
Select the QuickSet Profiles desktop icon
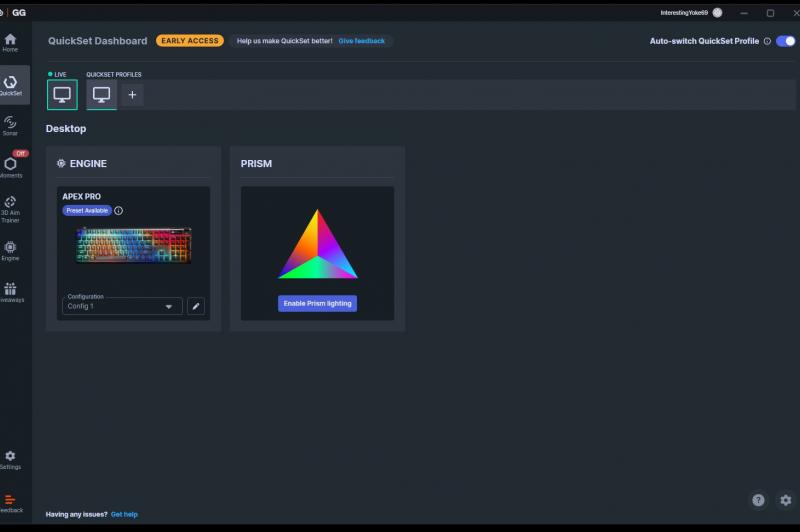(x=102, y=95)
